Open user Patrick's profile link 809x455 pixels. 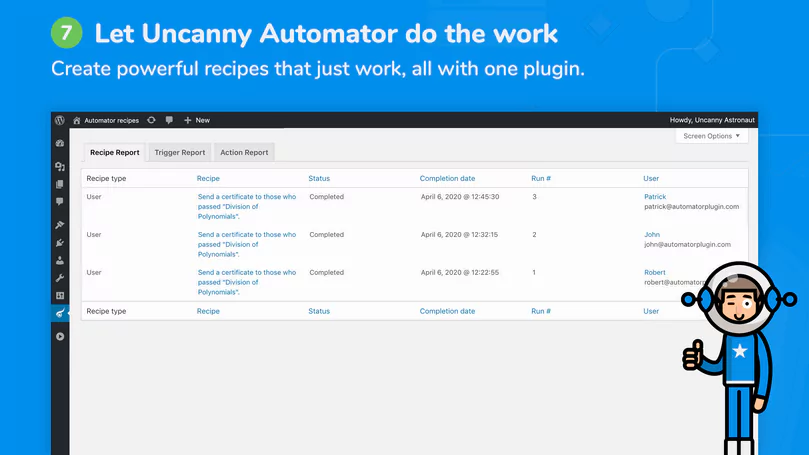tap(655, 197)
